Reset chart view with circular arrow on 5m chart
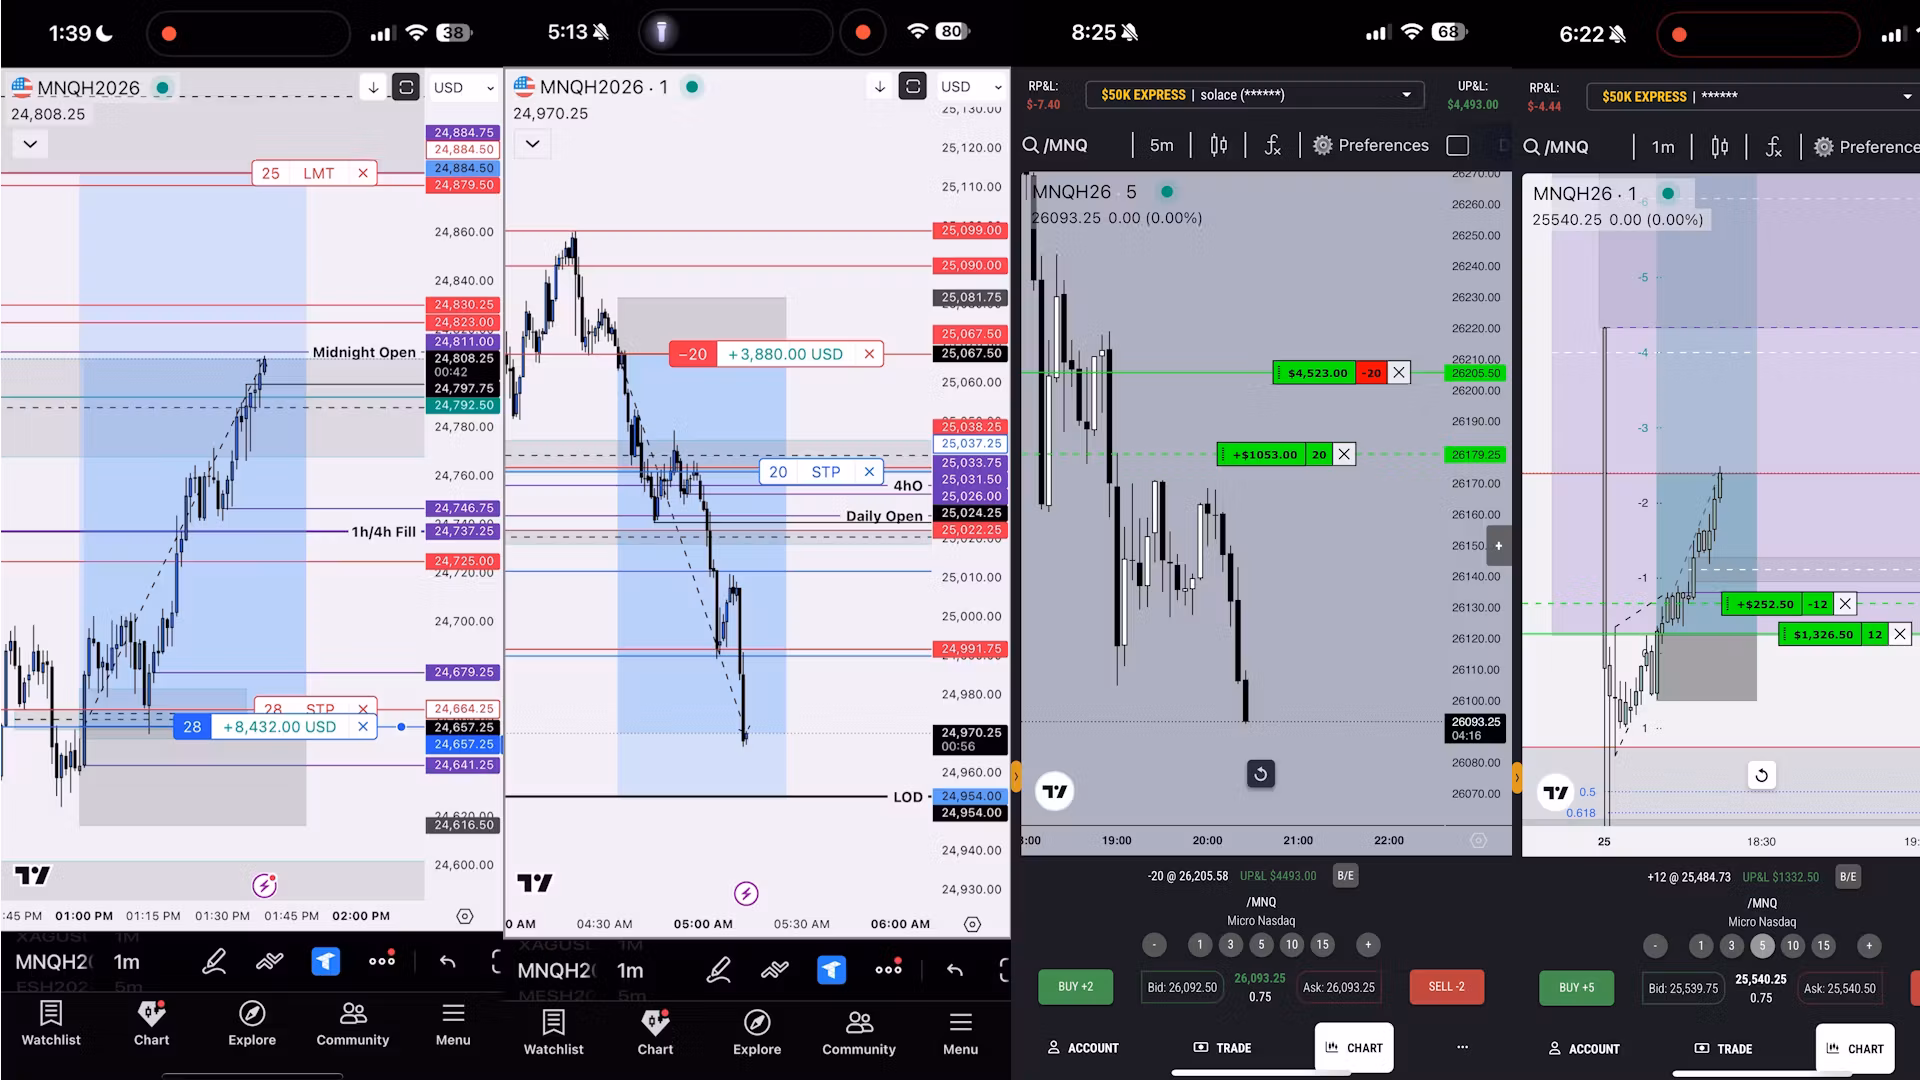This screenshot has width=1920, height=1080. tap(1260, 774)
